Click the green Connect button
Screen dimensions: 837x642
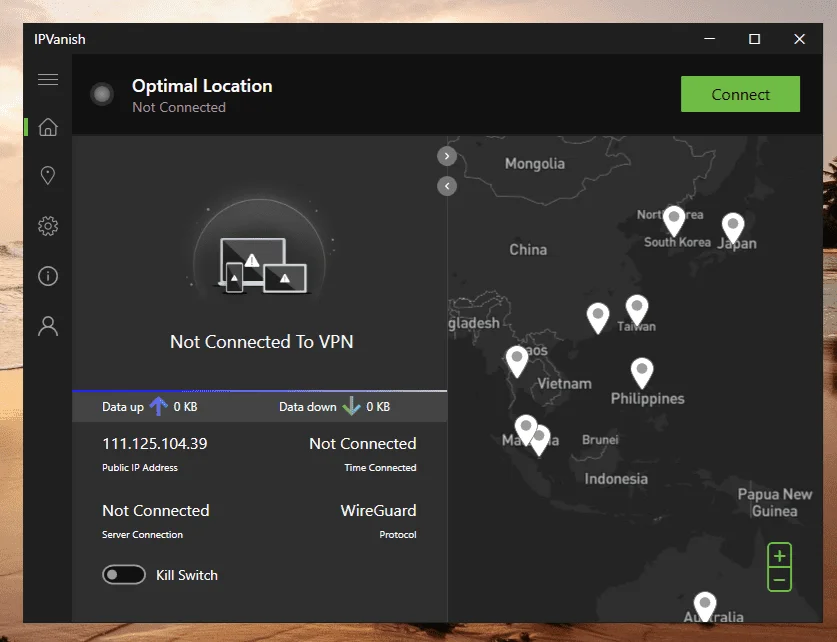click(740, 94)
